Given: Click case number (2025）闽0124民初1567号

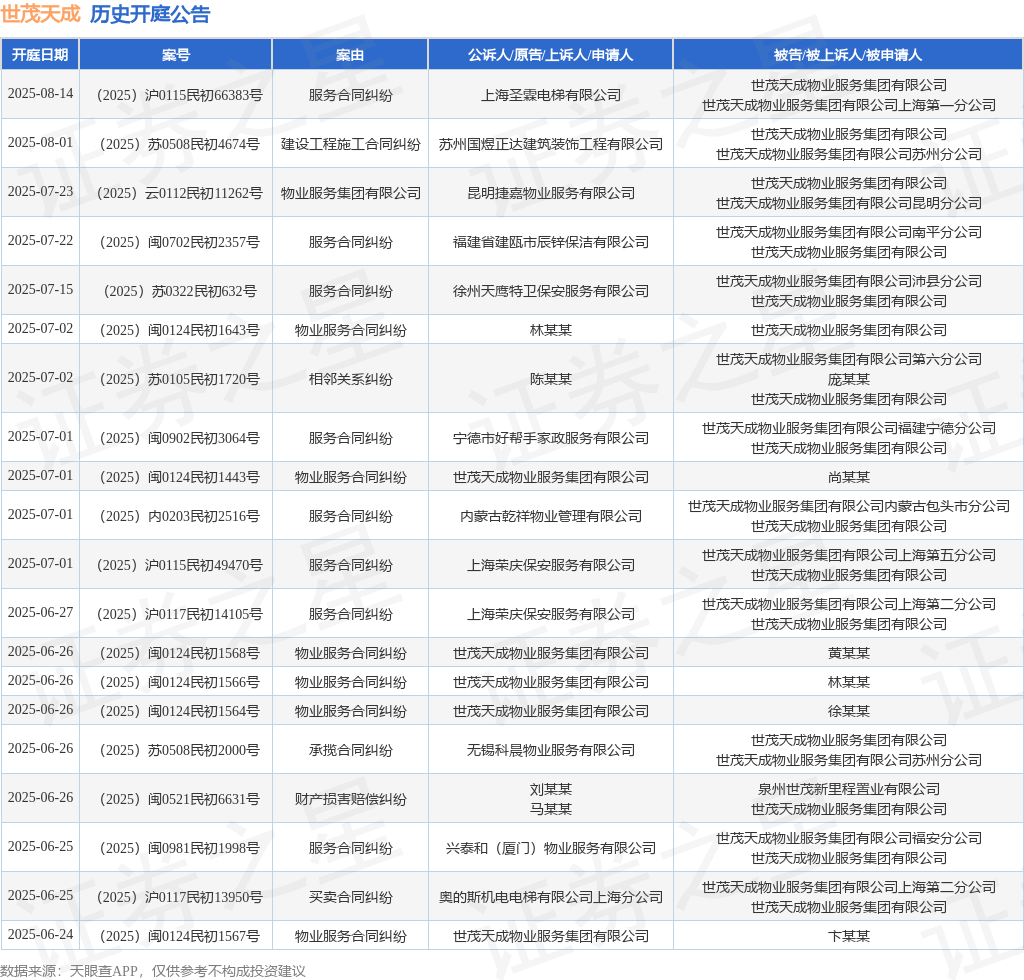Looking at the screenshot, I should pos(180,936).
